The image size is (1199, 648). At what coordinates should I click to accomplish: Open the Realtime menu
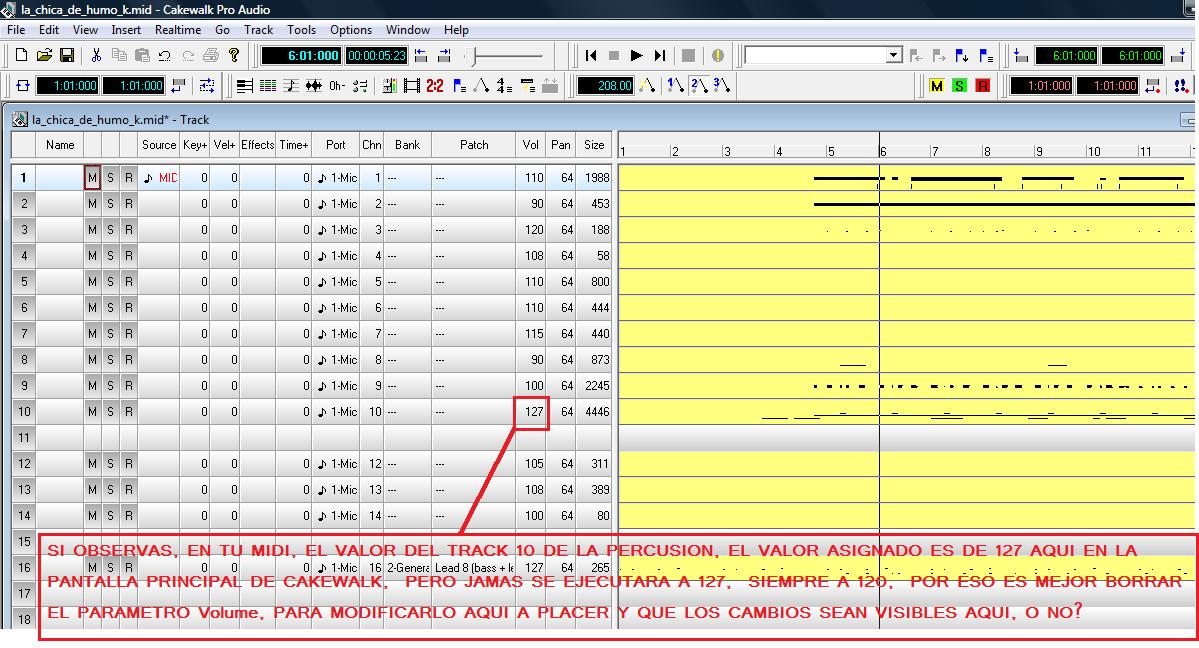178,30
